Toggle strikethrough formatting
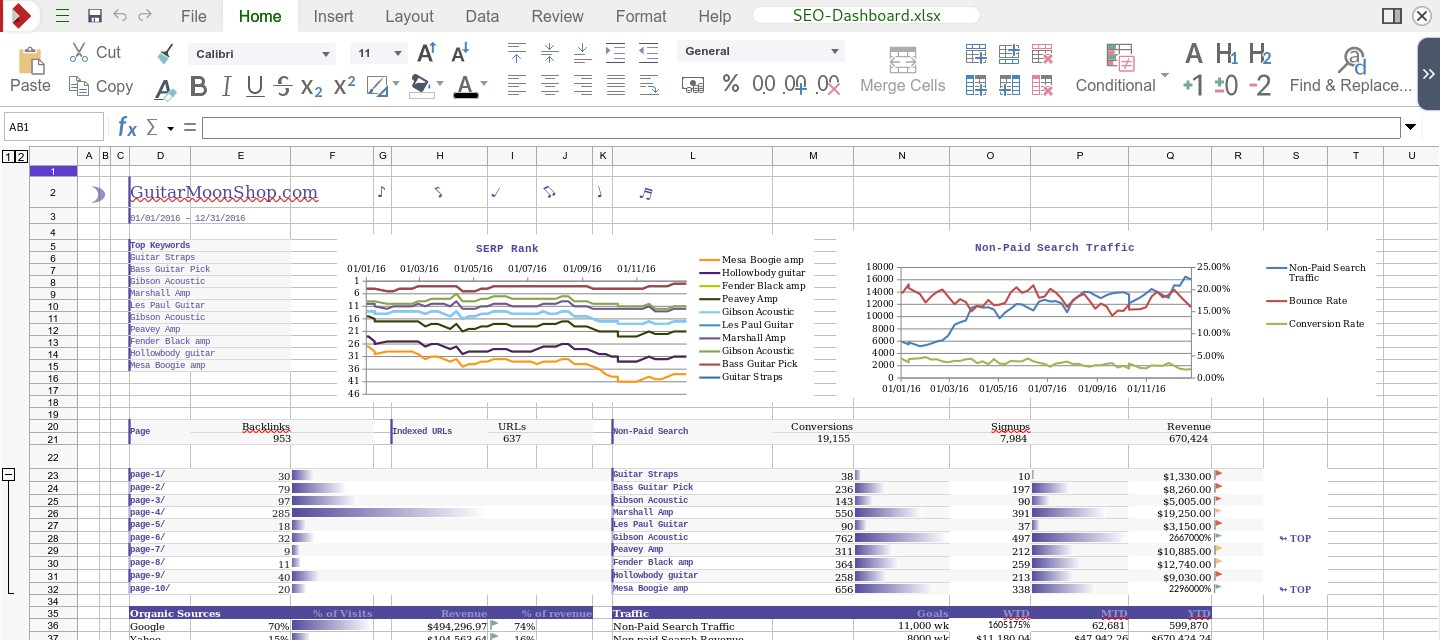 pos(283,86)
